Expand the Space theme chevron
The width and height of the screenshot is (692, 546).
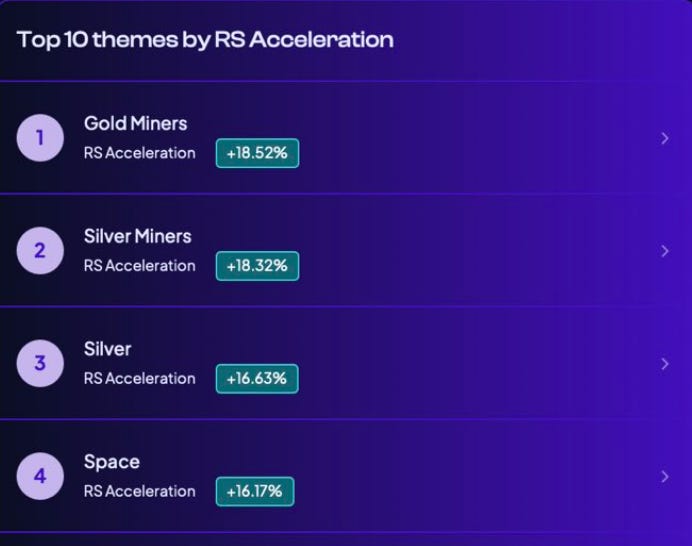point(665,477)
